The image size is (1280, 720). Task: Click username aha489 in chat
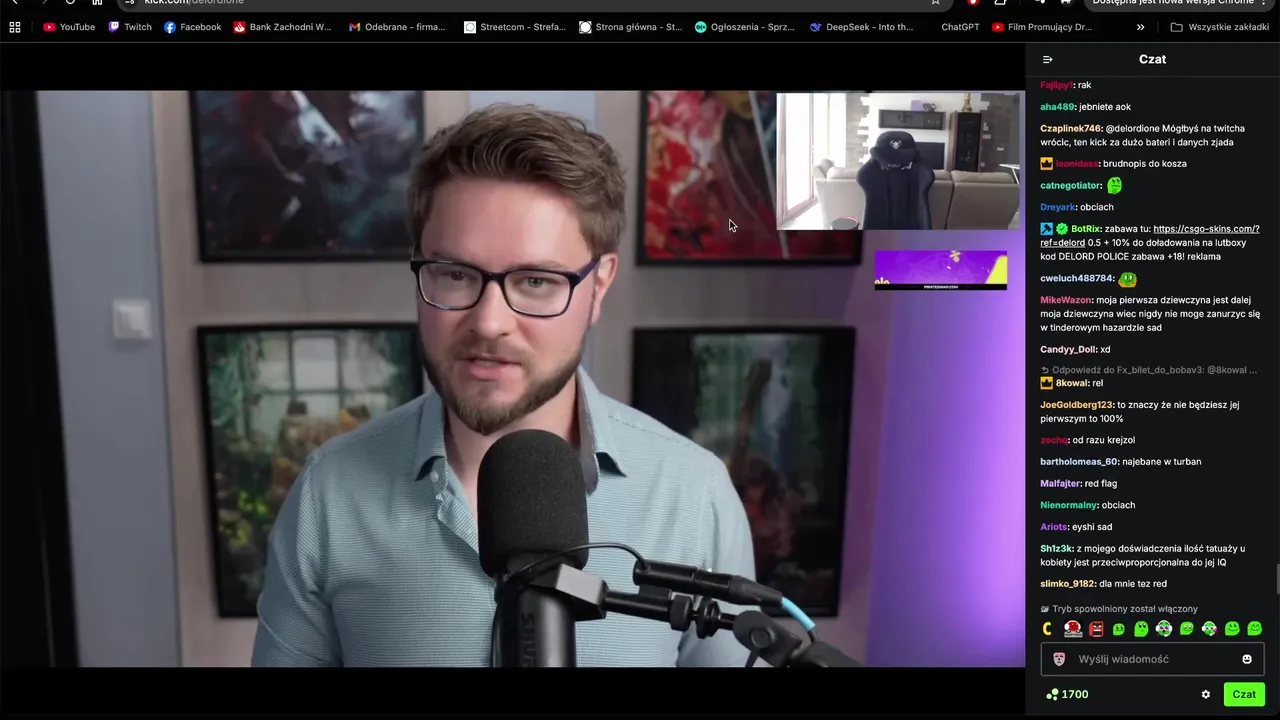pyautogui.click(x=1057, y=107)
